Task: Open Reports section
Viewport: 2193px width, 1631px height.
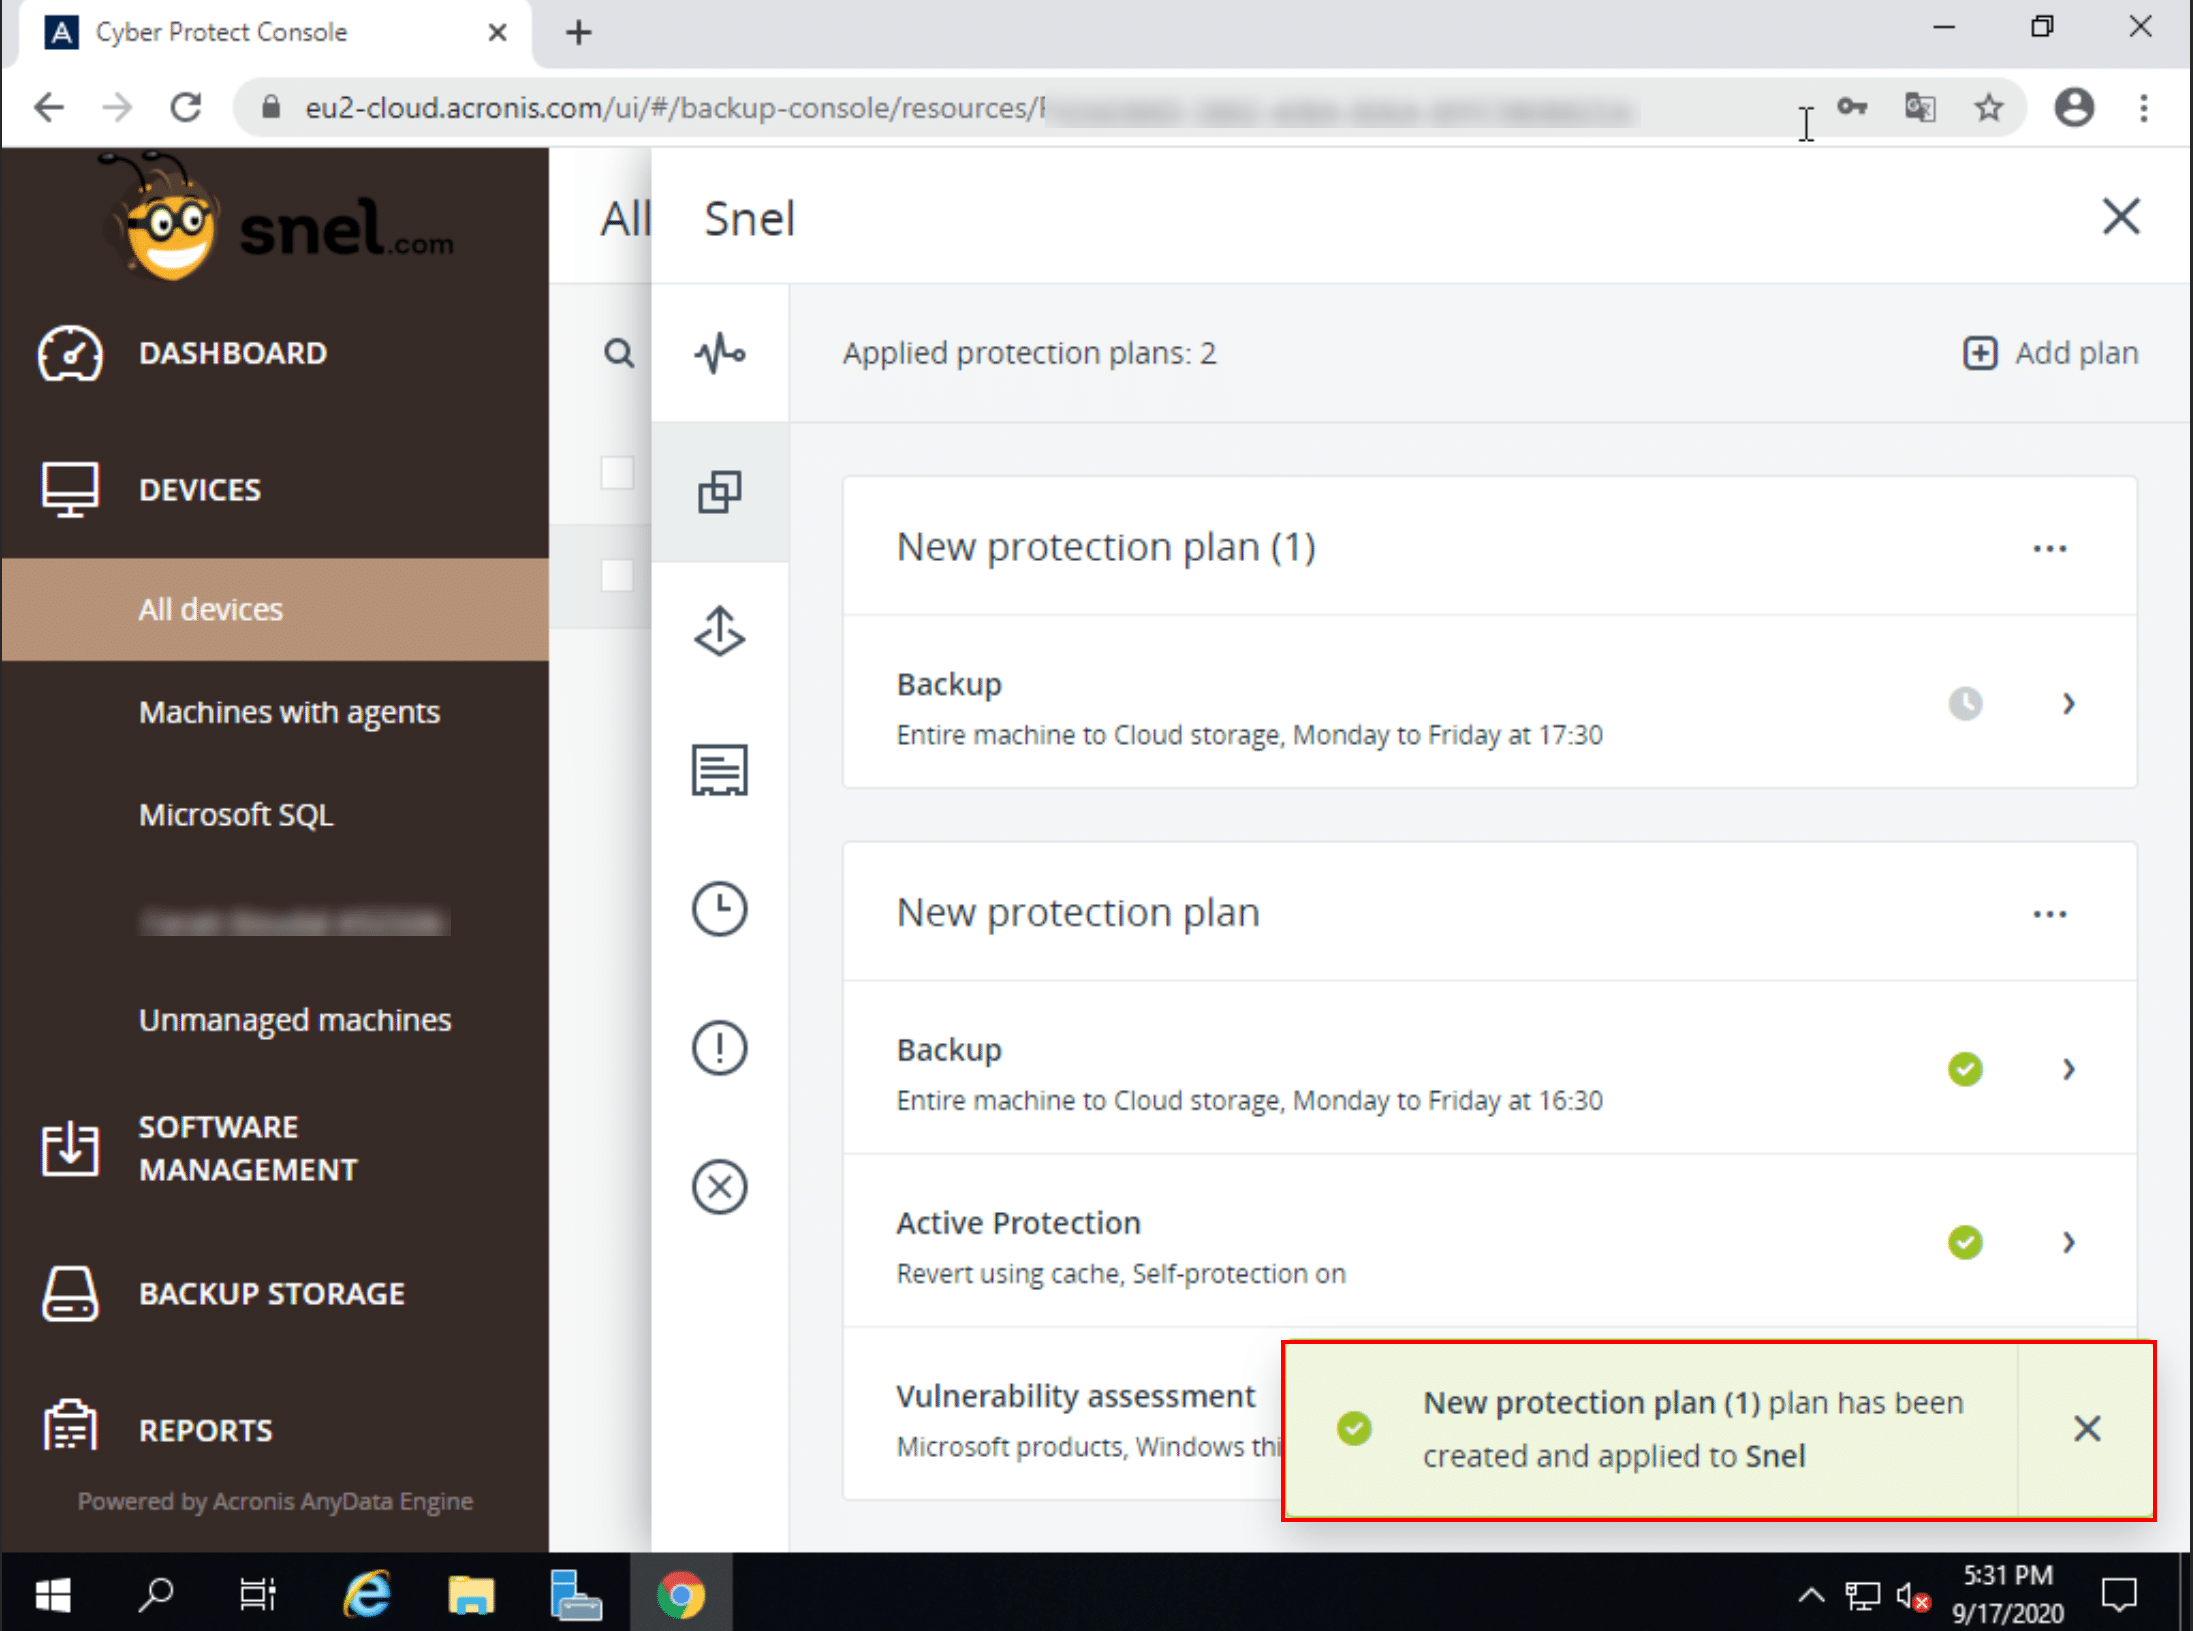Action: point(205,1430)
